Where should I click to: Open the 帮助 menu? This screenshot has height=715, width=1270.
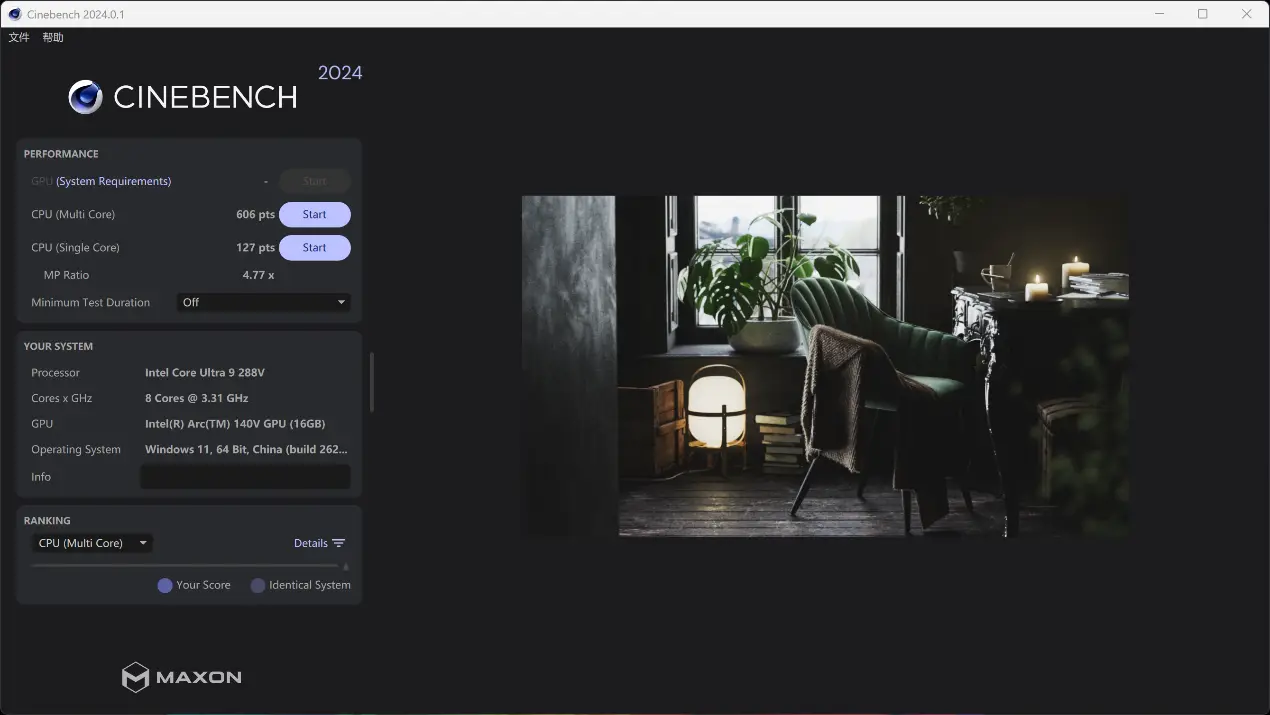tap(53, 37)
